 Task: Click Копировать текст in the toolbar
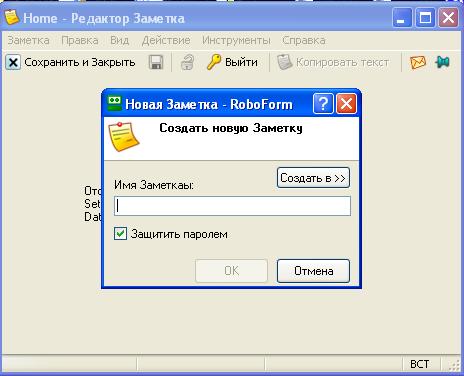click(333, 62)
